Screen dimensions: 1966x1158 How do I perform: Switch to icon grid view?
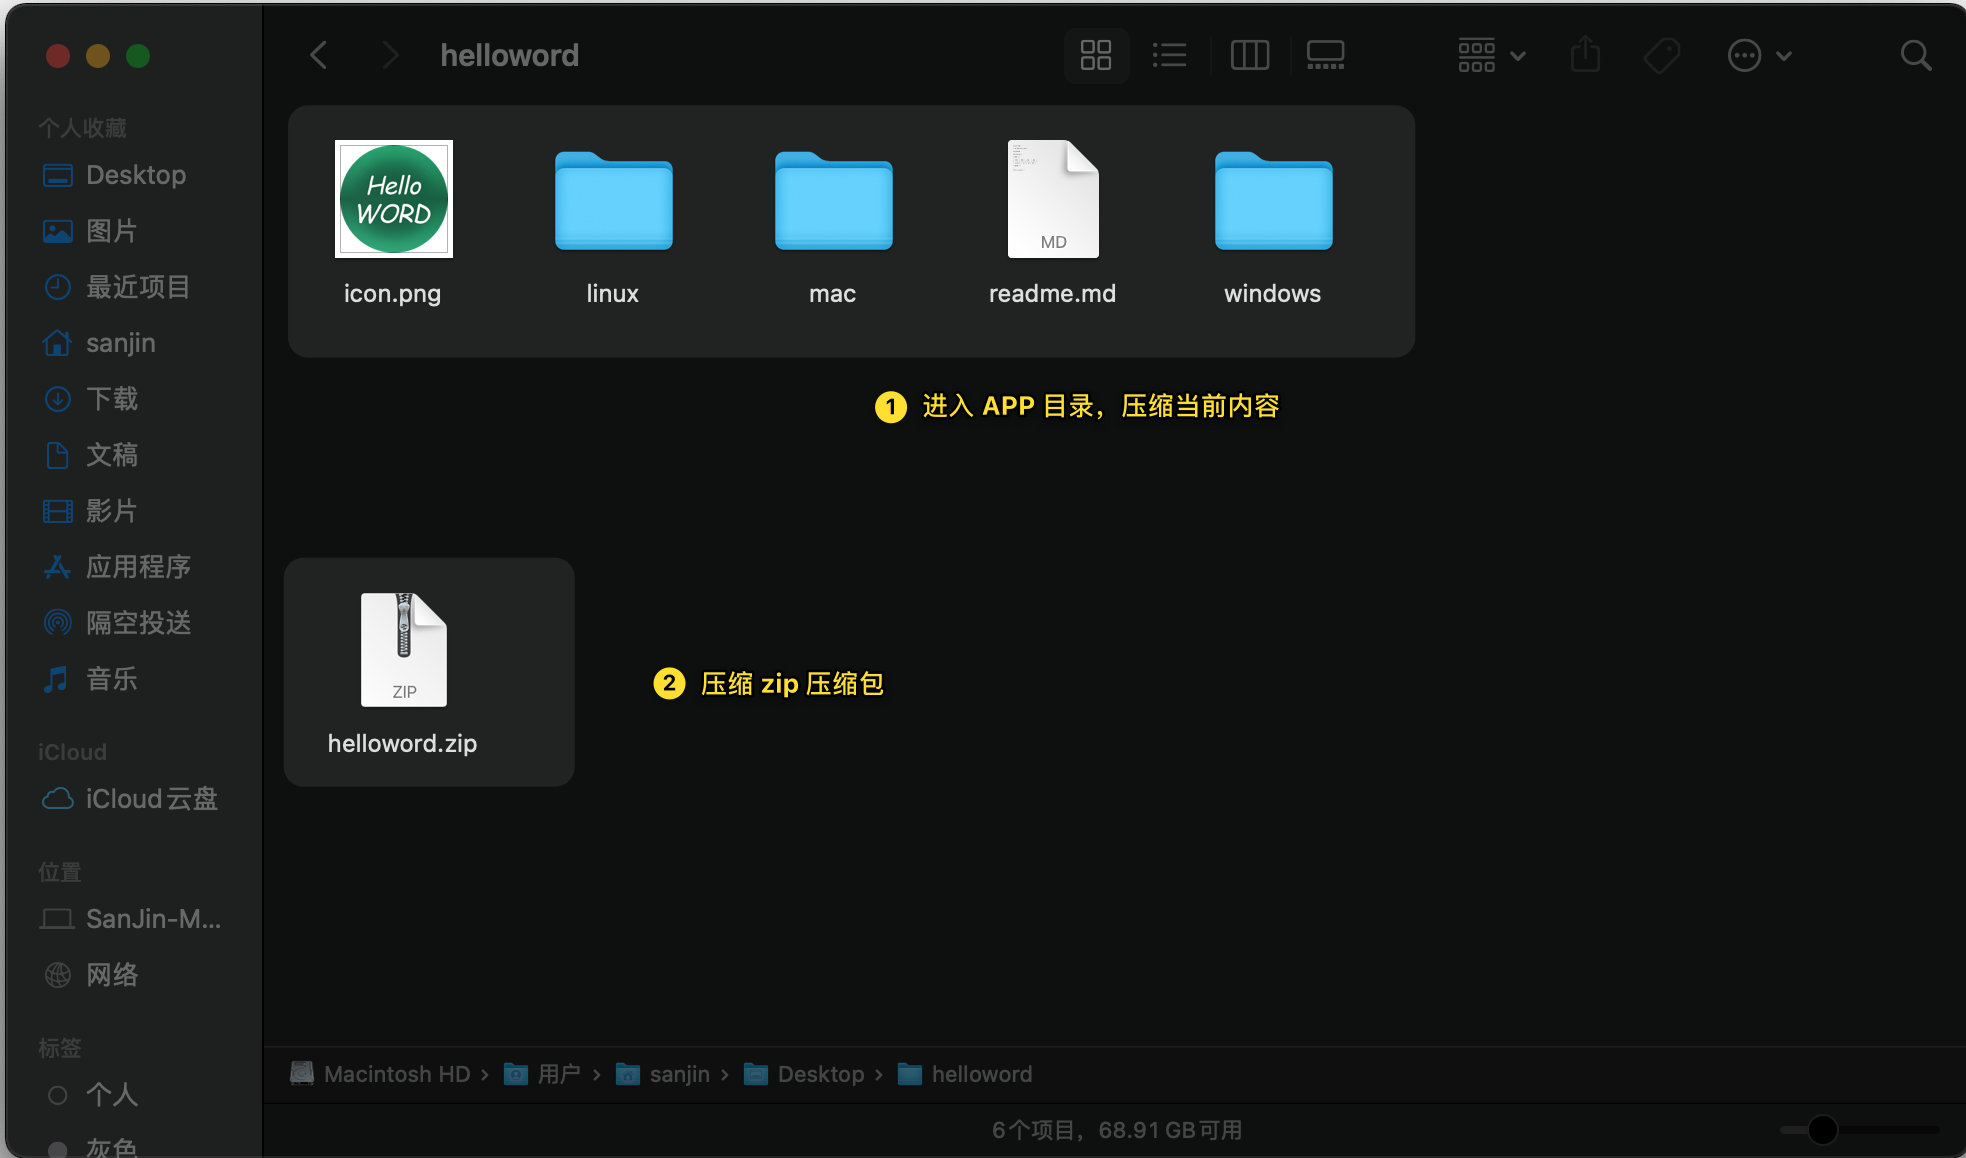click(x=1096, y=55)
